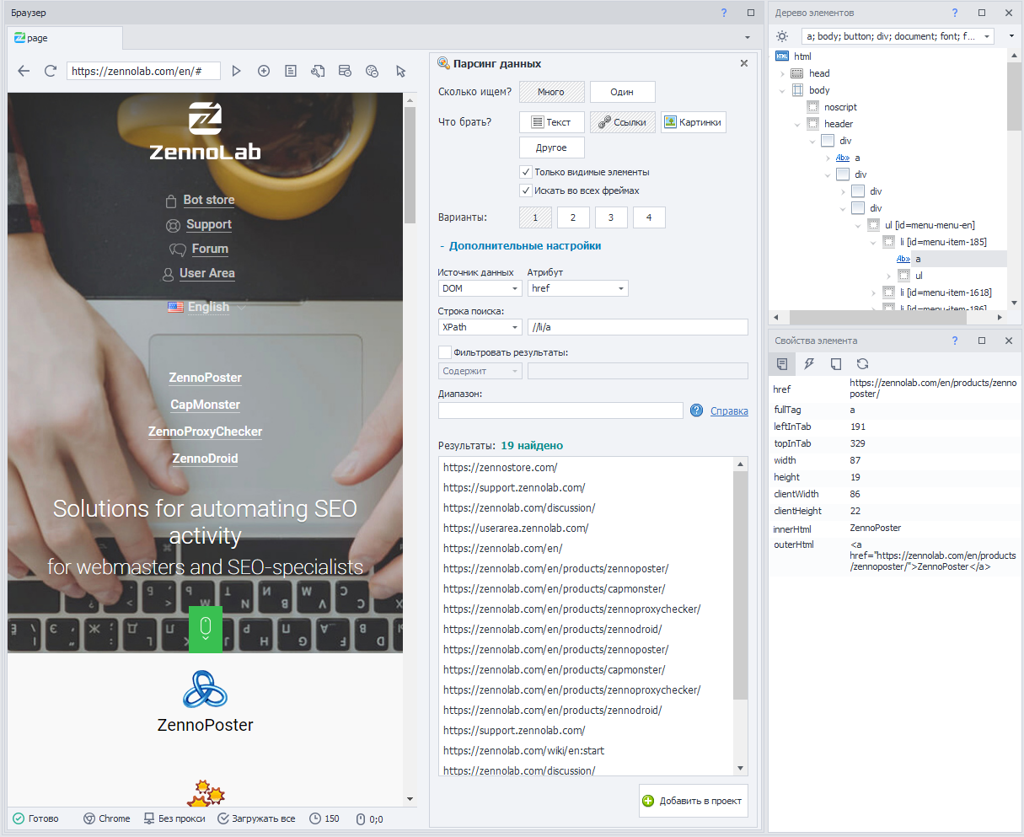Screen dimensions: 1024x837
Task: Select the 'header' node in element tree
Action: click(838, 124)
